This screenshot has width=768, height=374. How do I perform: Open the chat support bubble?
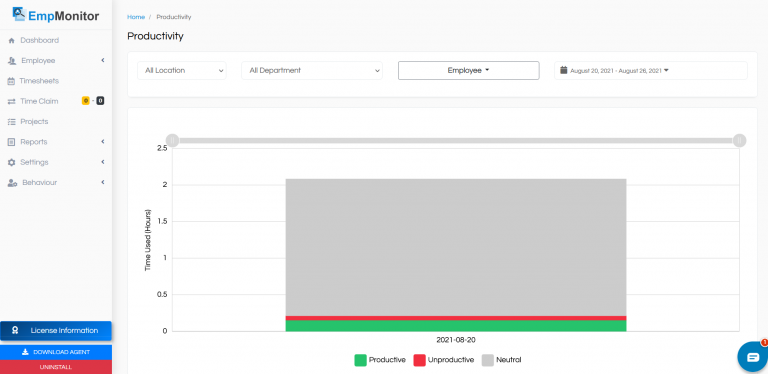753,357
